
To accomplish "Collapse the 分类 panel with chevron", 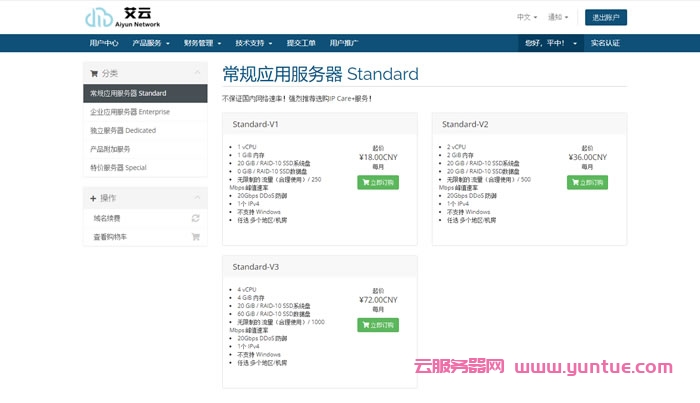I will [198, 73].
